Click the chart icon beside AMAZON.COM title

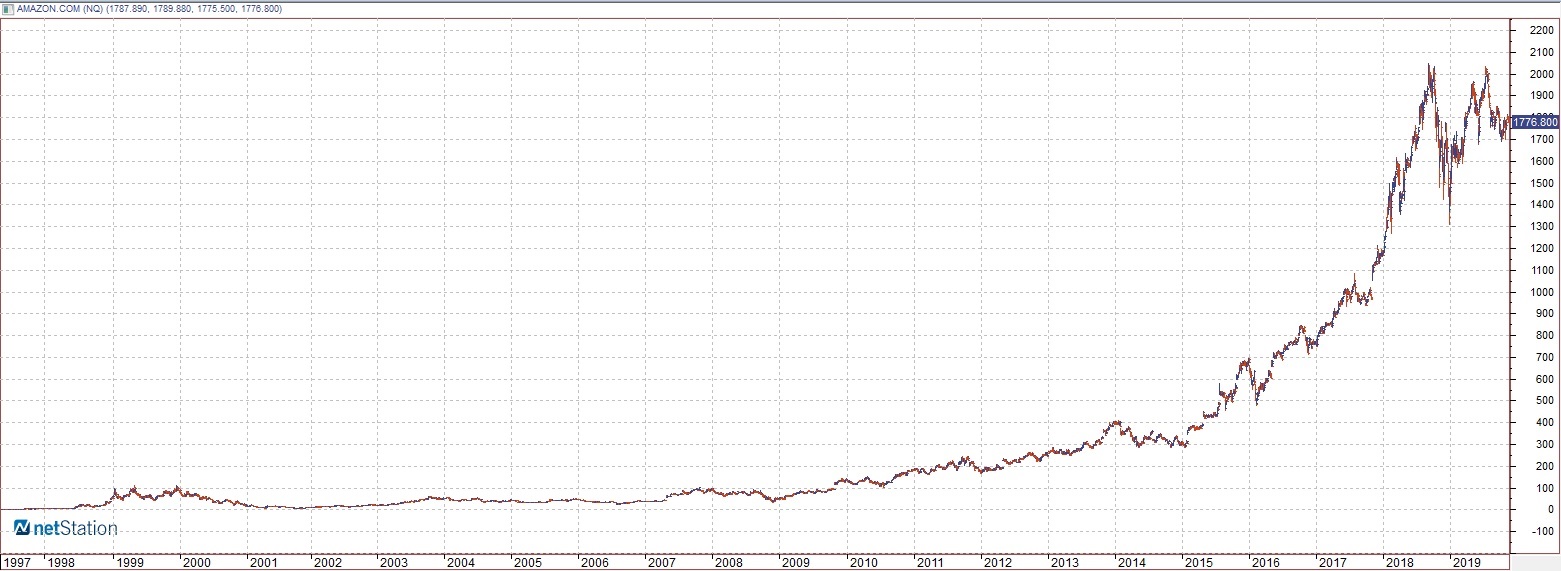(8, 8)
